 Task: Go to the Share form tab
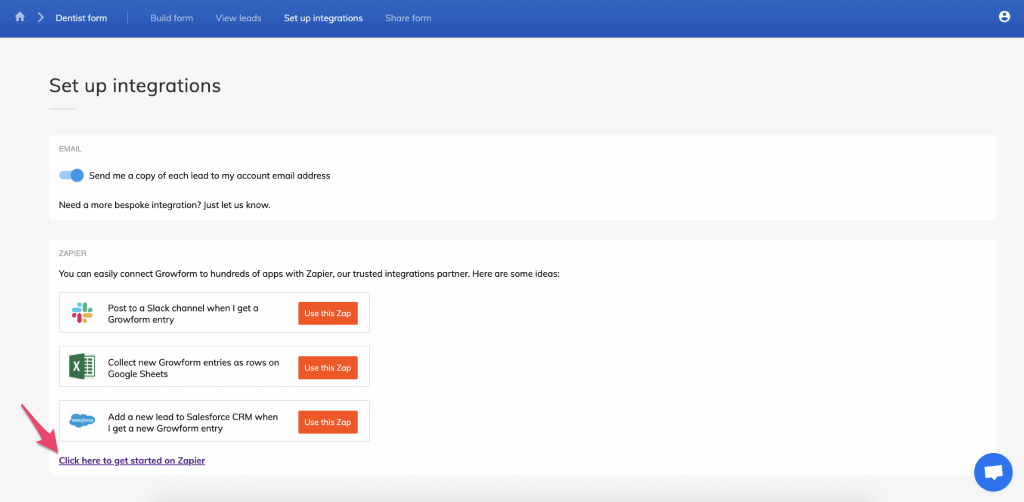tap(408, 18)
